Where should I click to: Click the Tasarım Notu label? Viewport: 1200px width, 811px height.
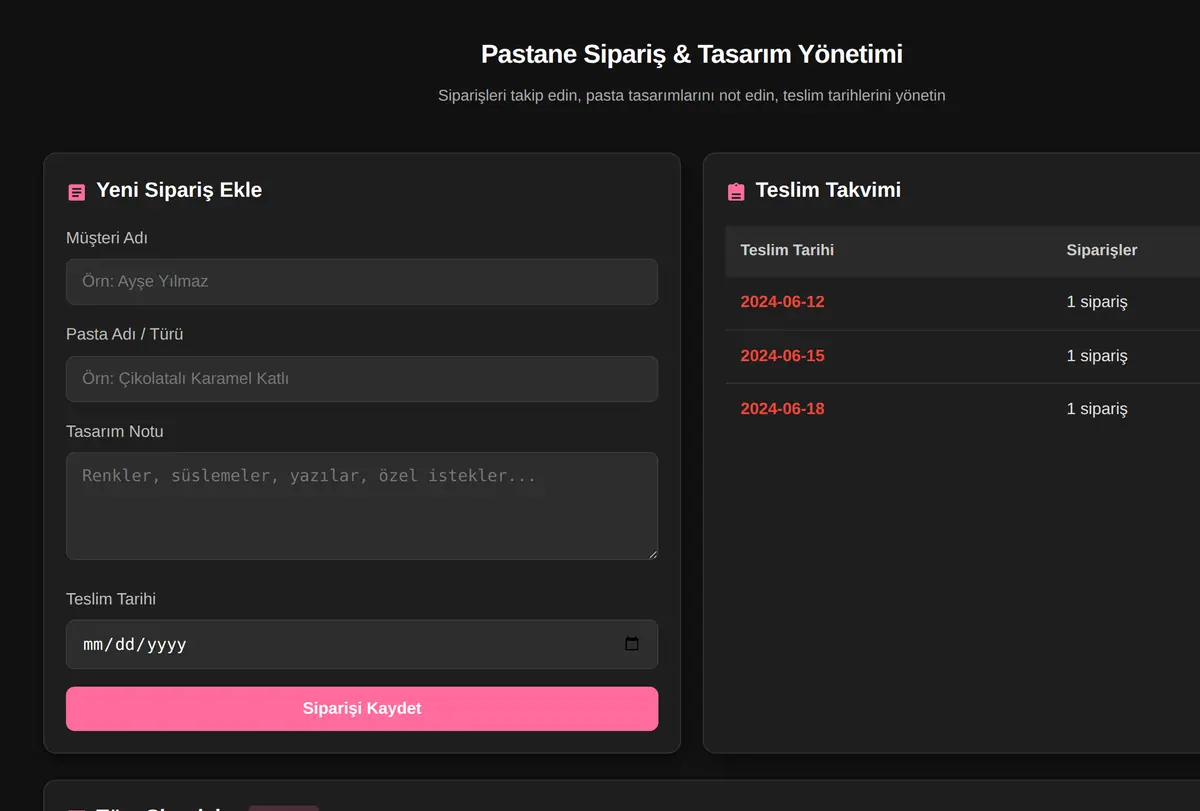click(x=115, y=432)
